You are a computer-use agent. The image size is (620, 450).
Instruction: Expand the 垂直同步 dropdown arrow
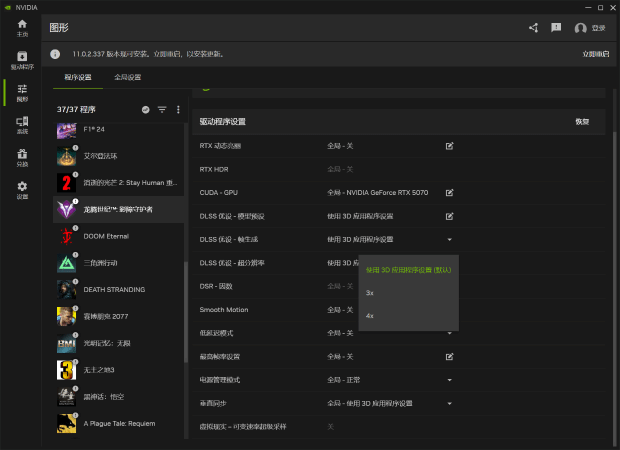[x=450, y=403]
